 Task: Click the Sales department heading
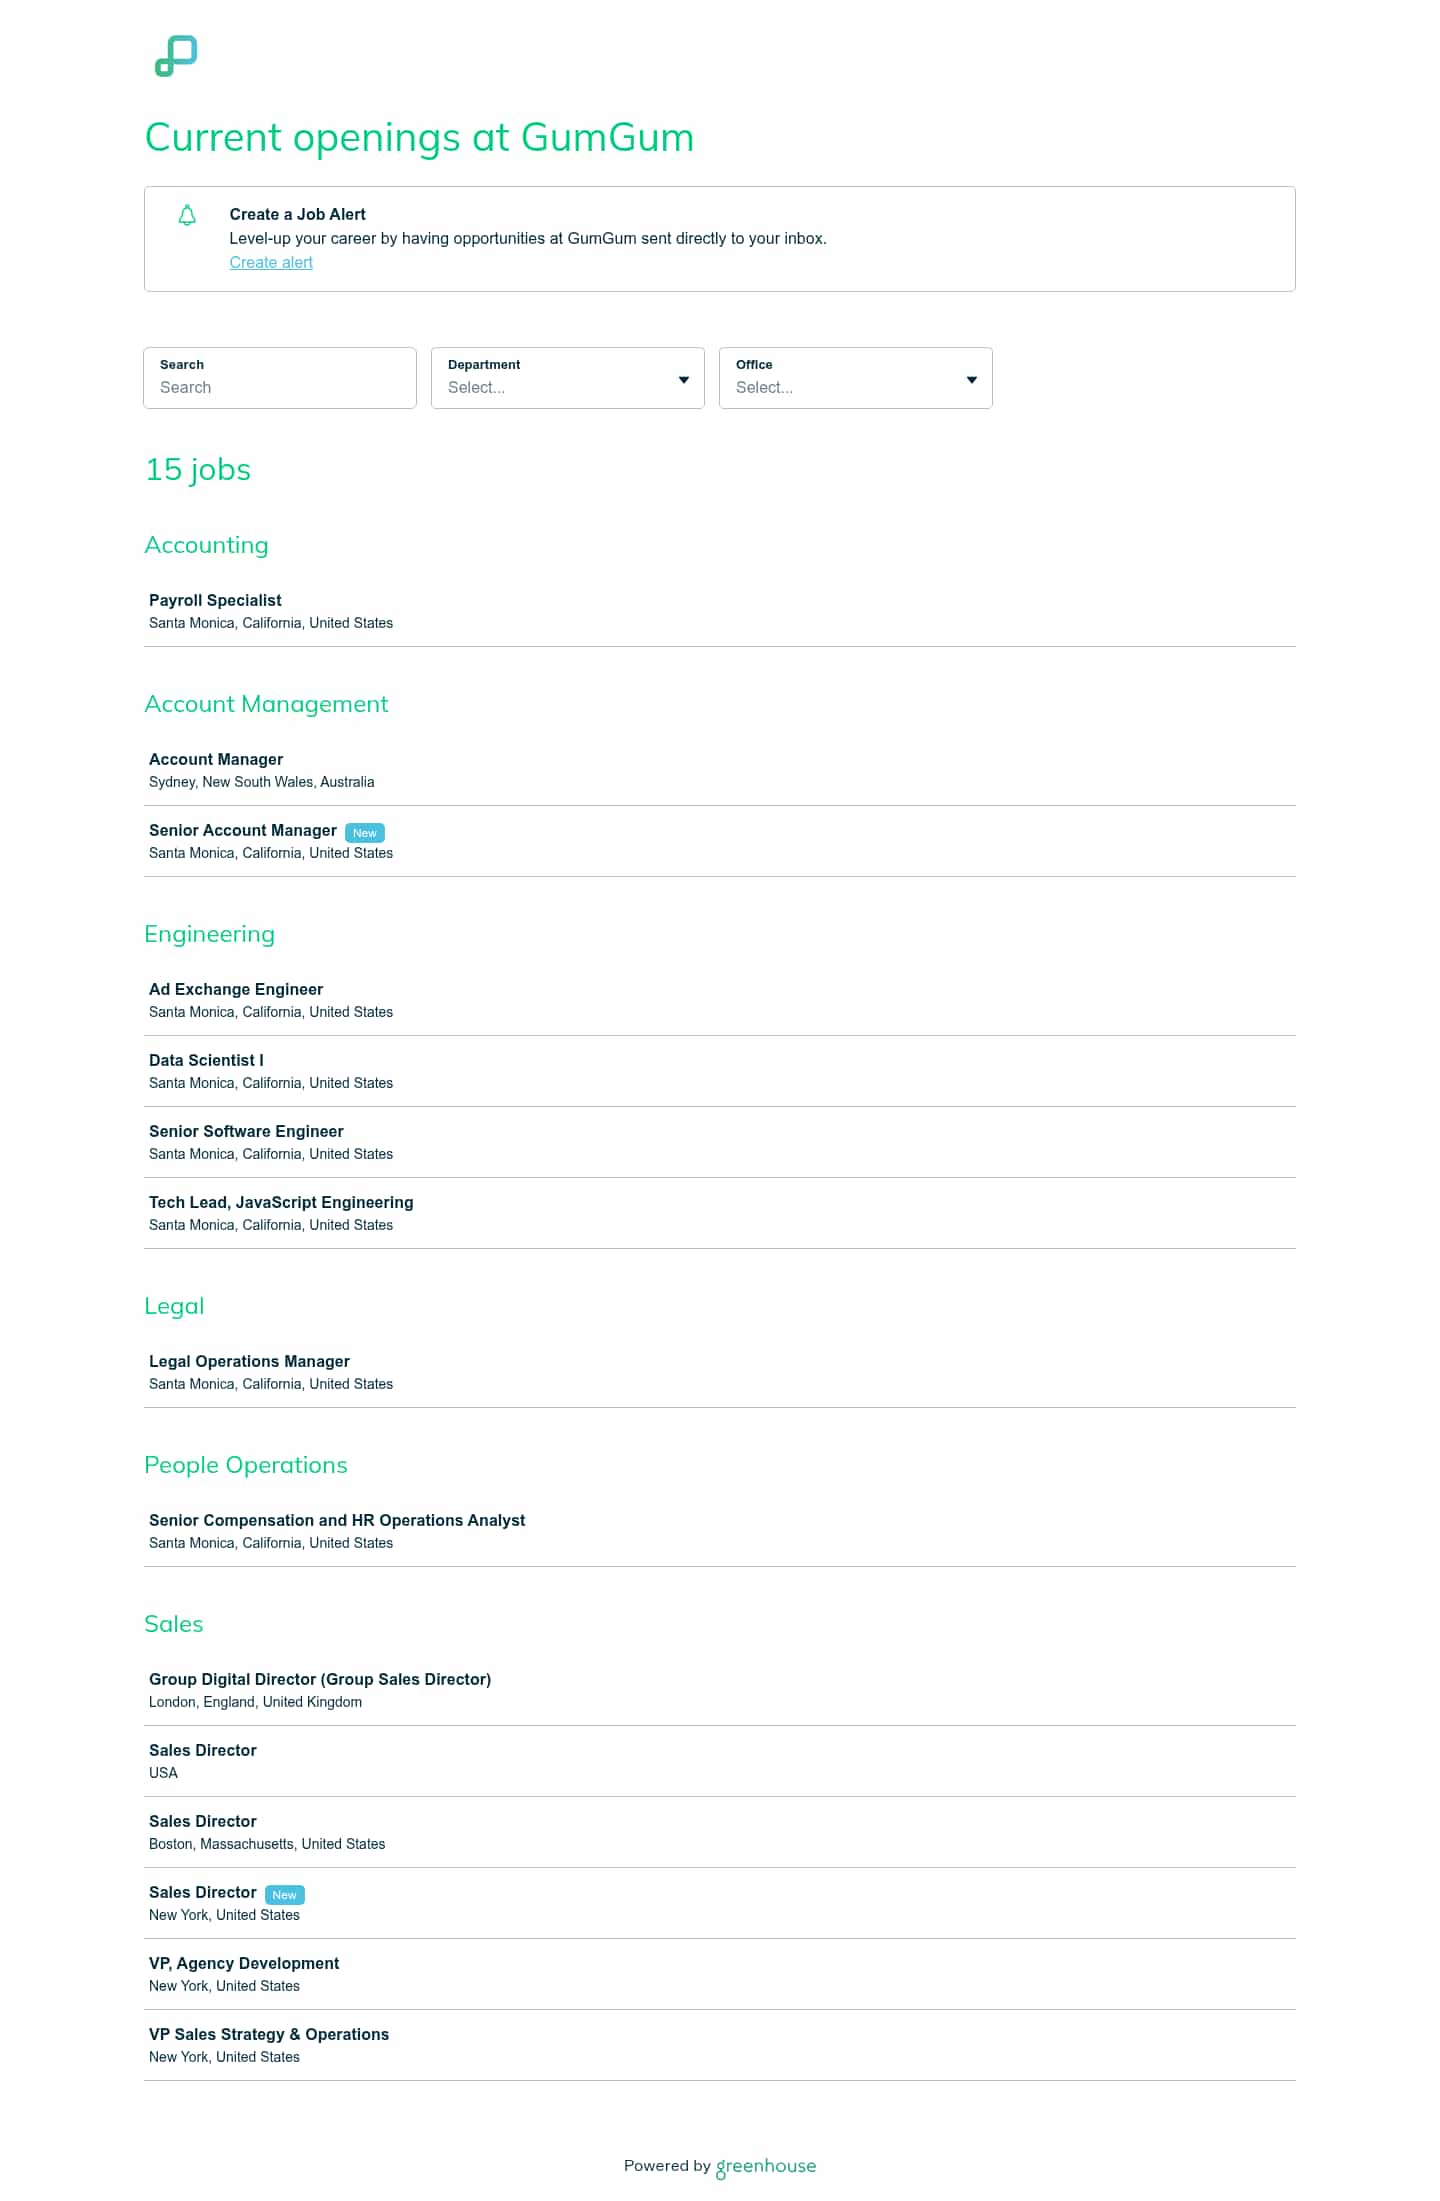[x=174, y=1624]
